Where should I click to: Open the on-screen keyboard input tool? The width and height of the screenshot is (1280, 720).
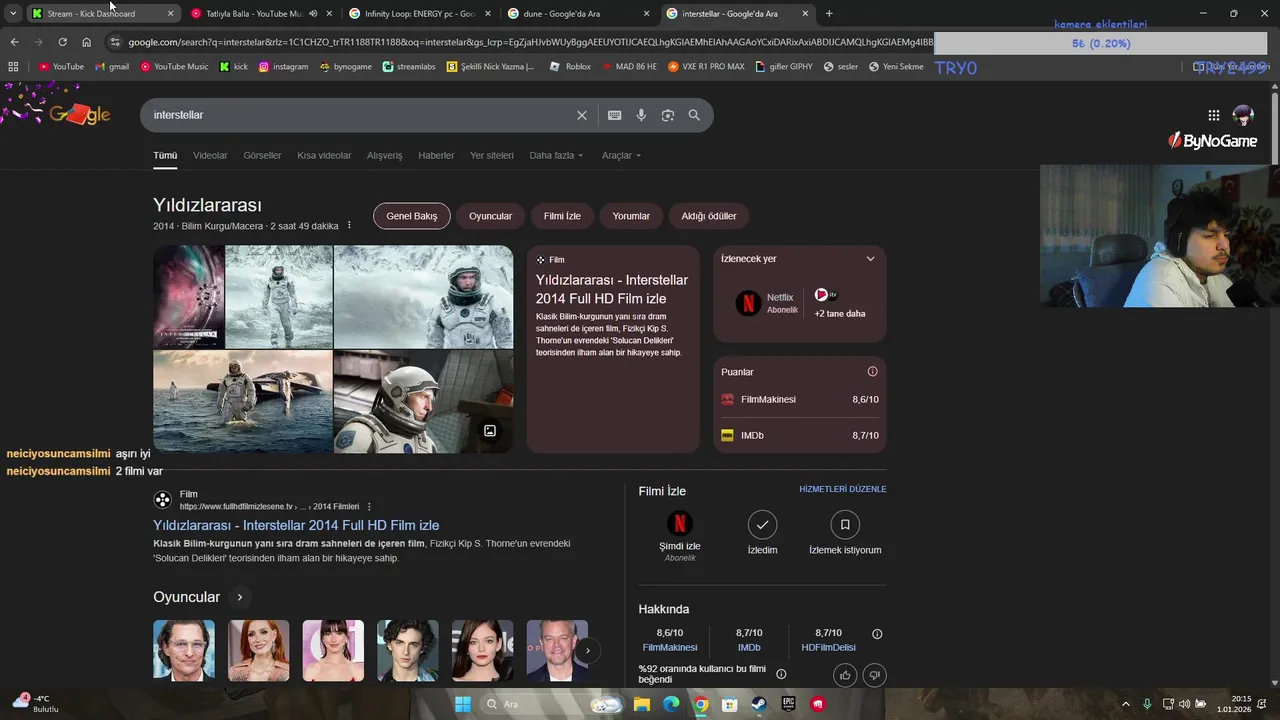[615, 115]
